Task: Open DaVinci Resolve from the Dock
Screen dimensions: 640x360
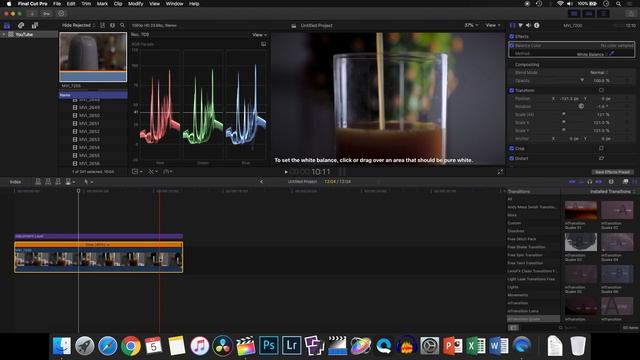Action: (222, 346)
